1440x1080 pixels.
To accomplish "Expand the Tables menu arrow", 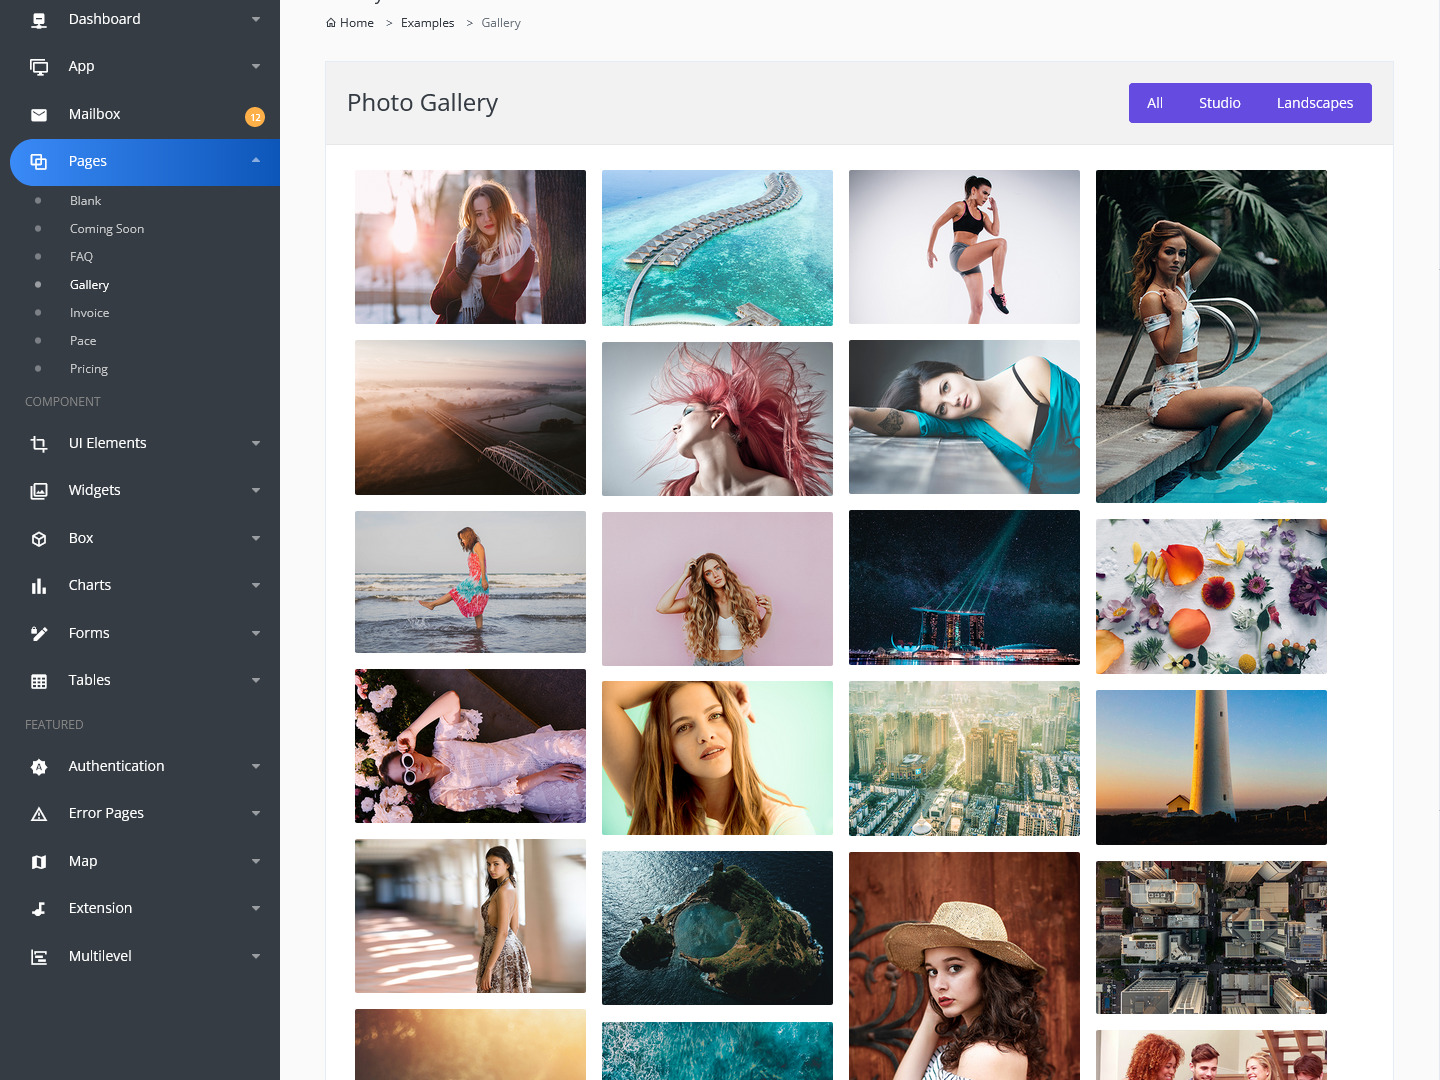I will pos(256,680).
